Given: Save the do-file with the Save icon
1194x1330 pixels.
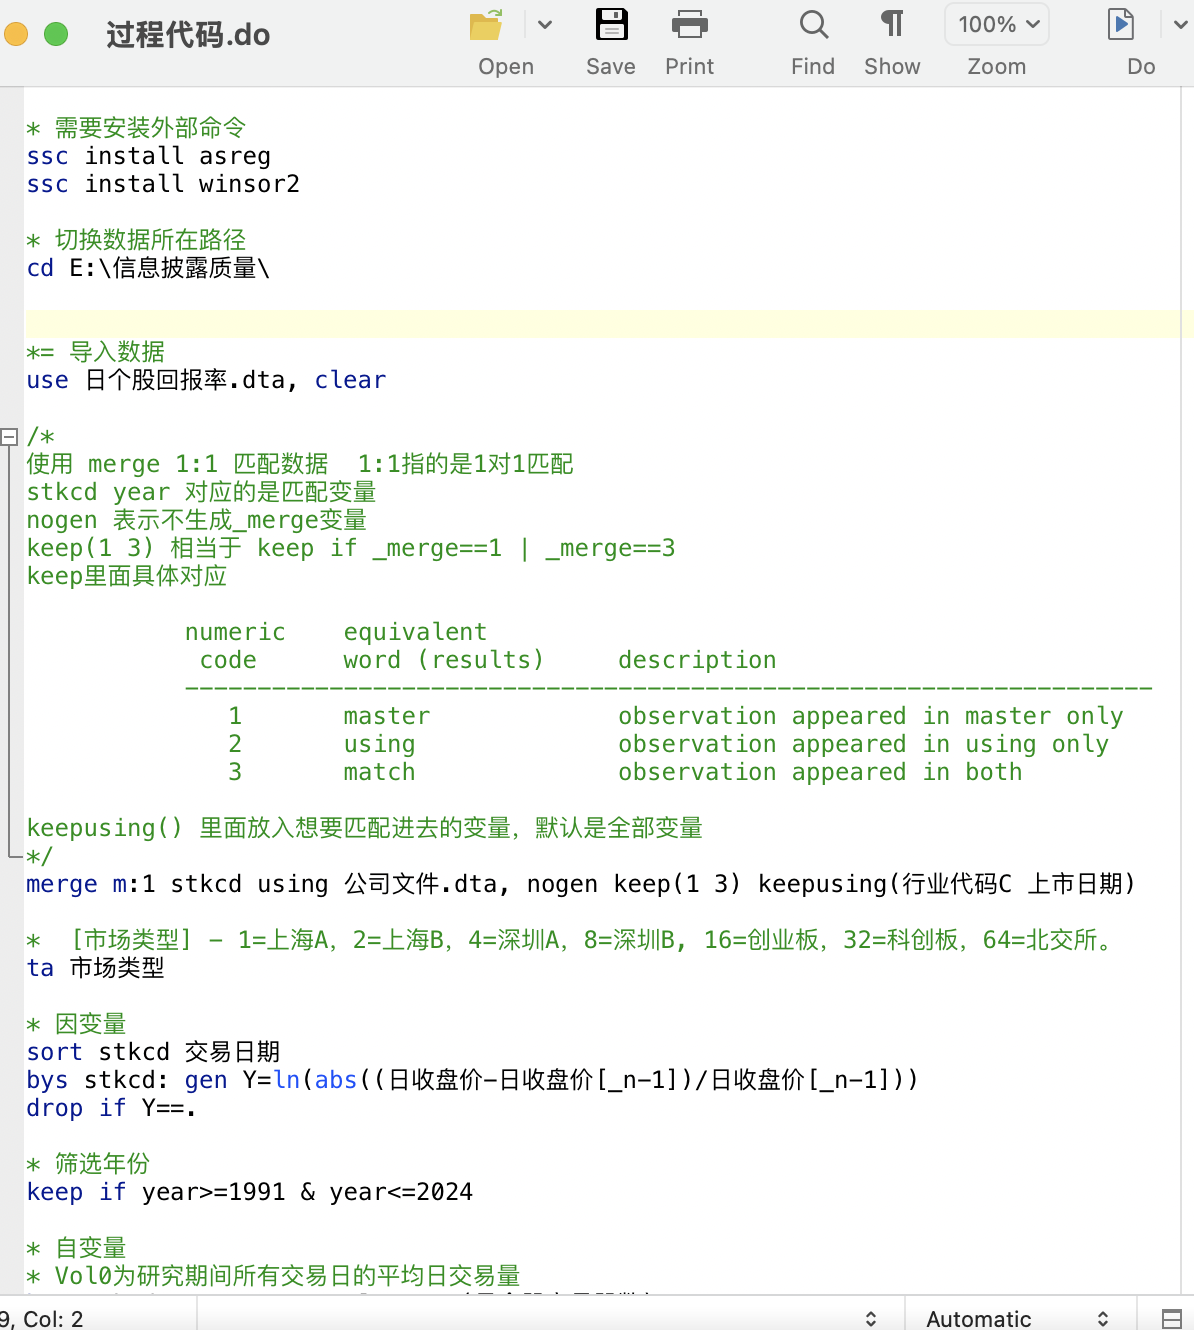Looking at the screenshot, I should tap(611, 25).
